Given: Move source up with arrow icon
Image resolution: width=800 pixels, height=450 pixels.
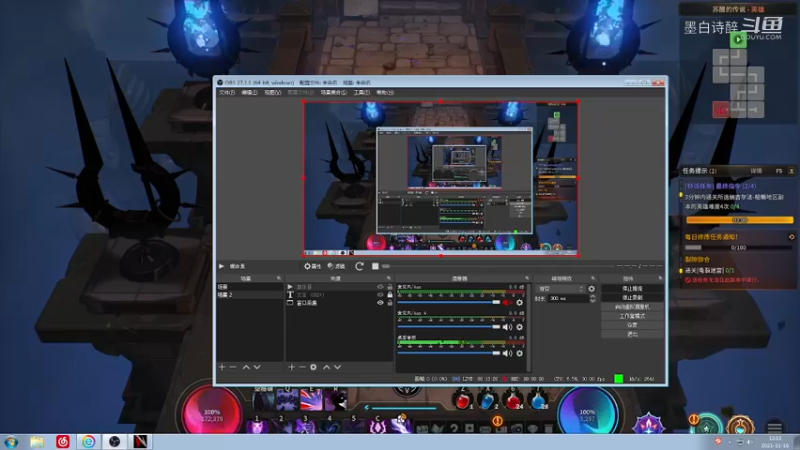Looking at the screenshot, I should (x=327, y=367).
